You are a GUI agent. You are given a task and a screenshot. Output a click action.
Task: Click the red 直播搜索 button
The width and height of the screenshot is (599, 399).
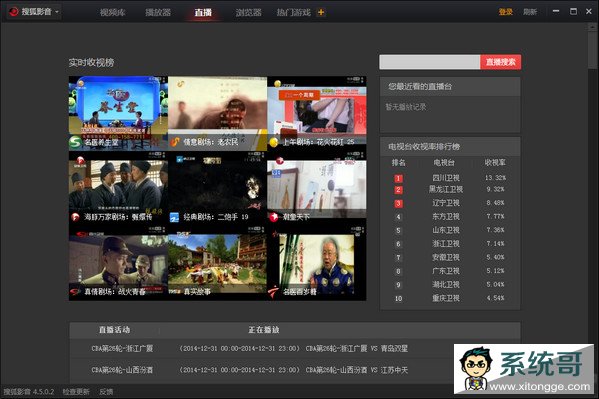(500, 62)
